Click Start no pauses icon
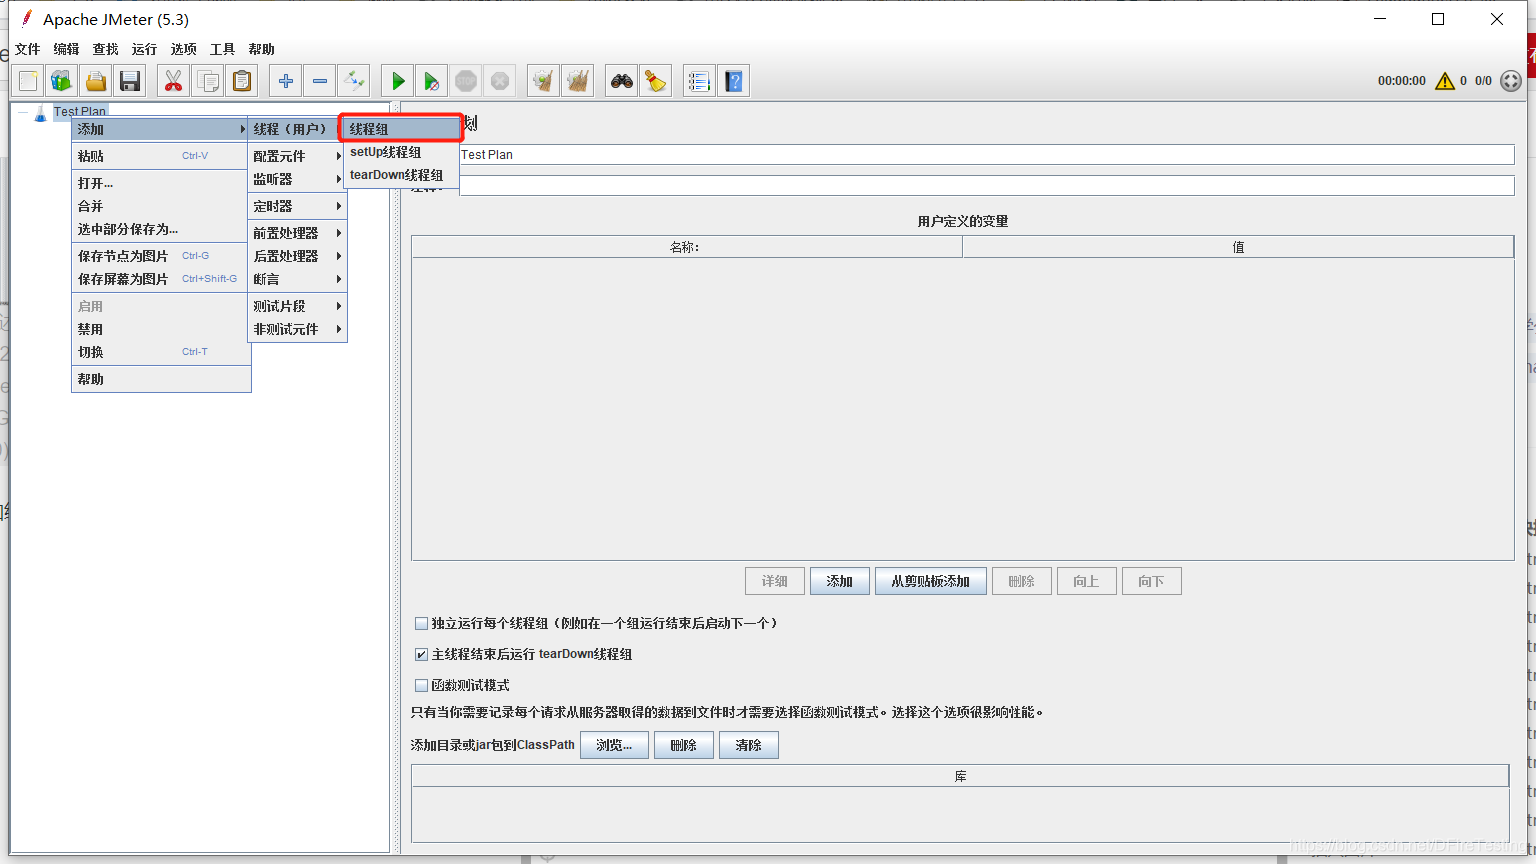 pos(432,81)
